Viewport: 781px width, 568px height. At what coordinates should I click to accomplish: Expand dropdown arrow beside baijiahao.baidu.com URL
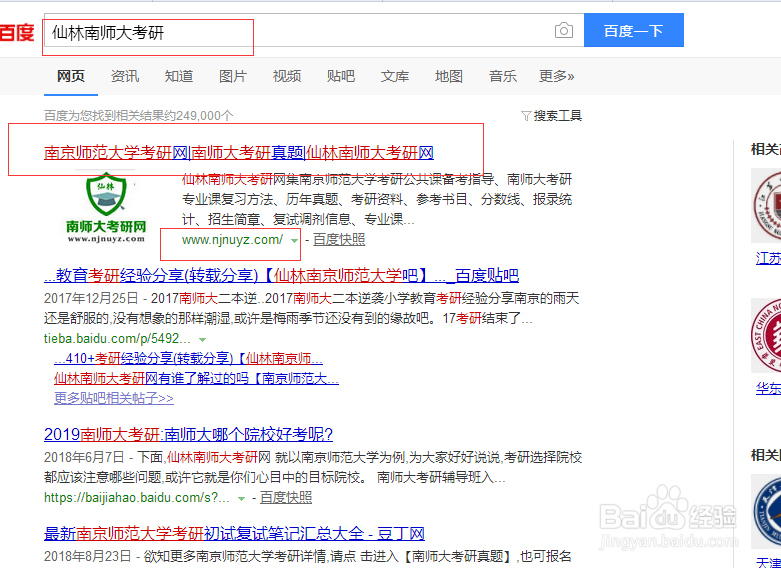[242, 499]
